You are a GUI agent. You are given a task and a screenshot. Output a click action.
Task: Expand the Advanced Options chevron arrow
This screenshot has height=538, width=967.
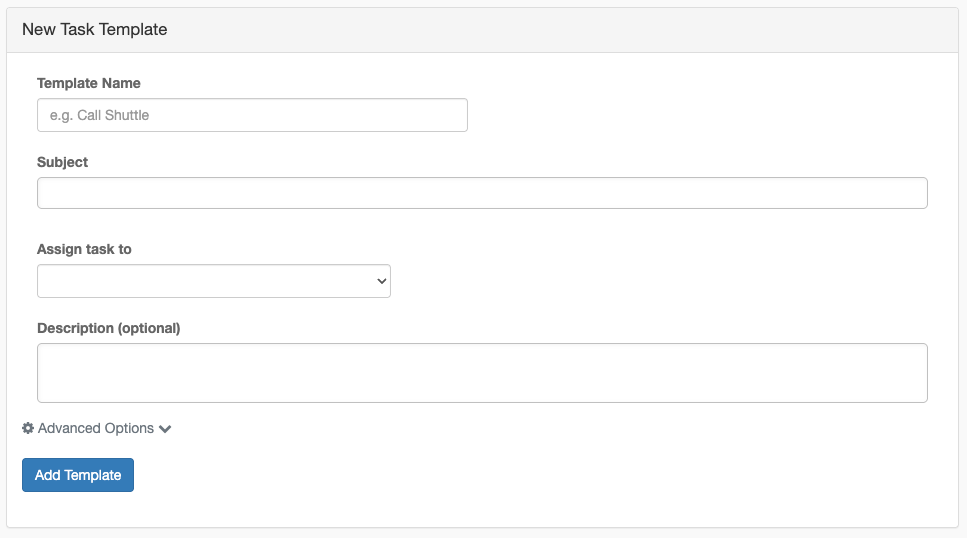tap(165, 429)
